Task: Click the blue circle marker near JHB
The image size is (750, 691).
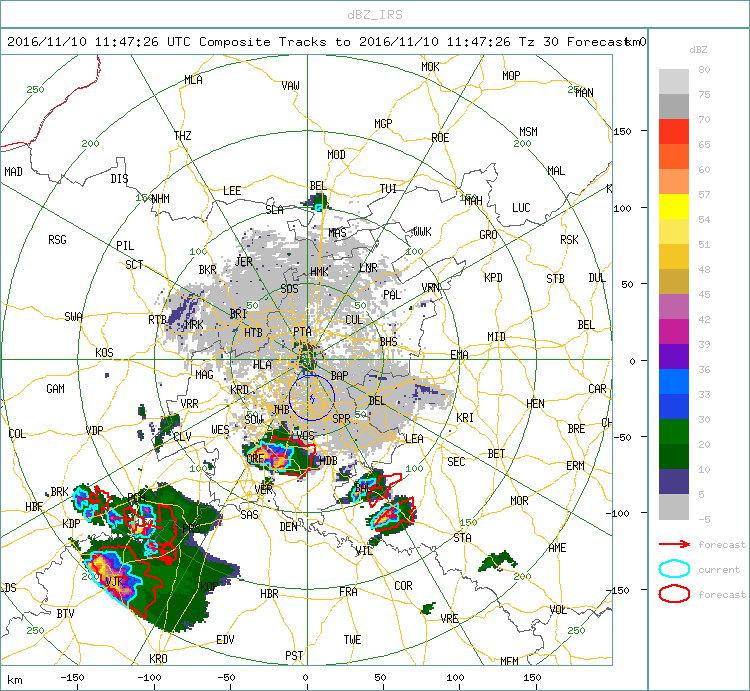Action: click(311, 398)
